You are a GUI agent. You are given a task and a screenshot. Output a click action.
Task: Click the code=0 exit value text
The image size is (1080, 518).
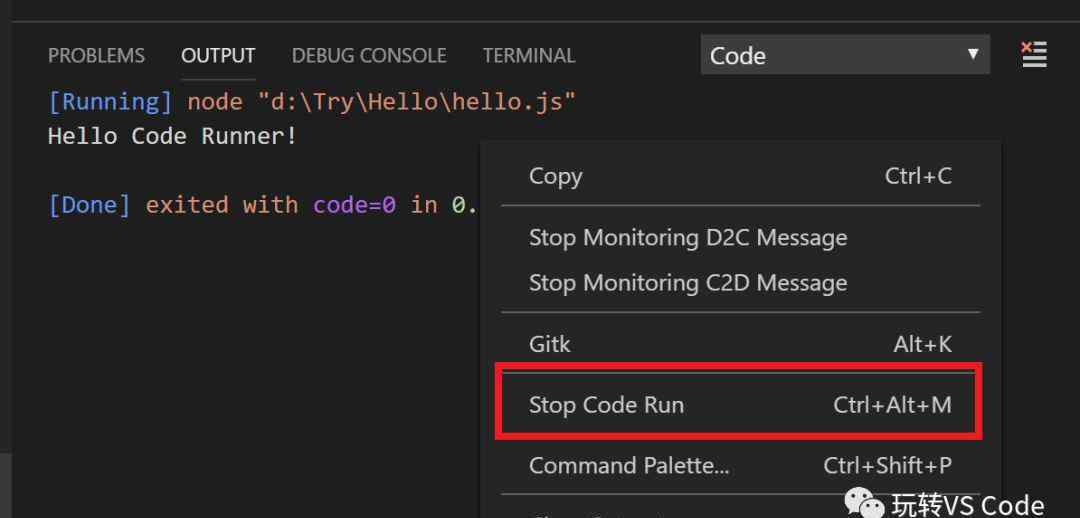[x=354, y=205]
